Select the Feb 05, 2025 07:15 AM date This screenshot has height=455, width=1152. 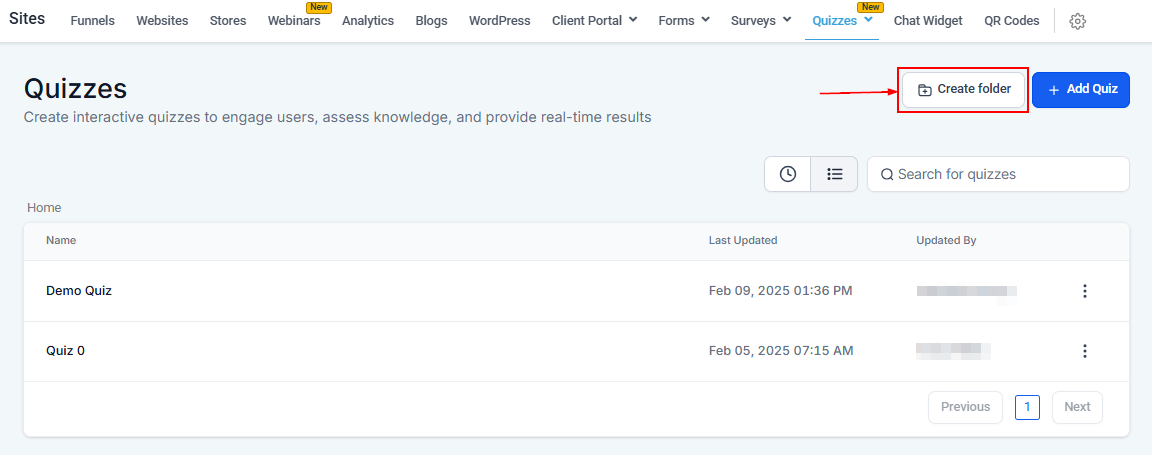click(781, 351)
